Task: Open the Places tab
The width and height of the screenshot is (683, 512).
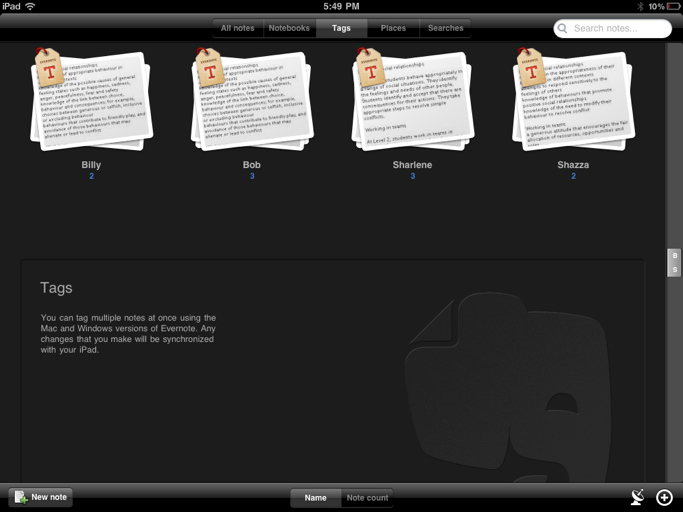Action: tap(393, 28)
